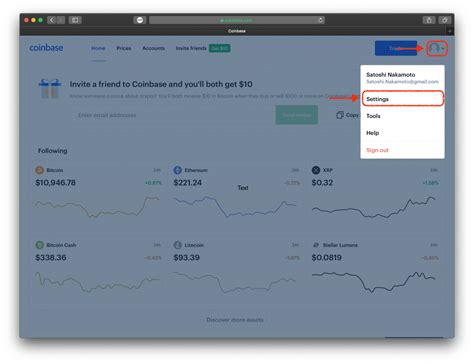
Task: Click the Litecoin coin icon
Action: click(178, 245)
